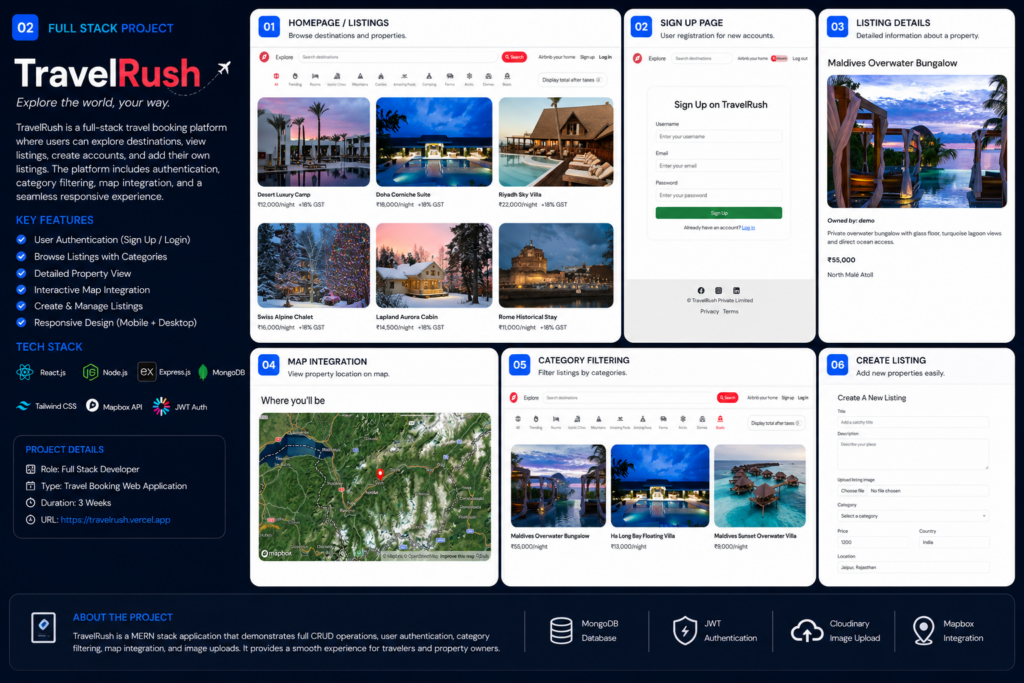Focus the Search destinations field in Homepage panel
This screenshot has width=1024, height=683.
(398, 57)
